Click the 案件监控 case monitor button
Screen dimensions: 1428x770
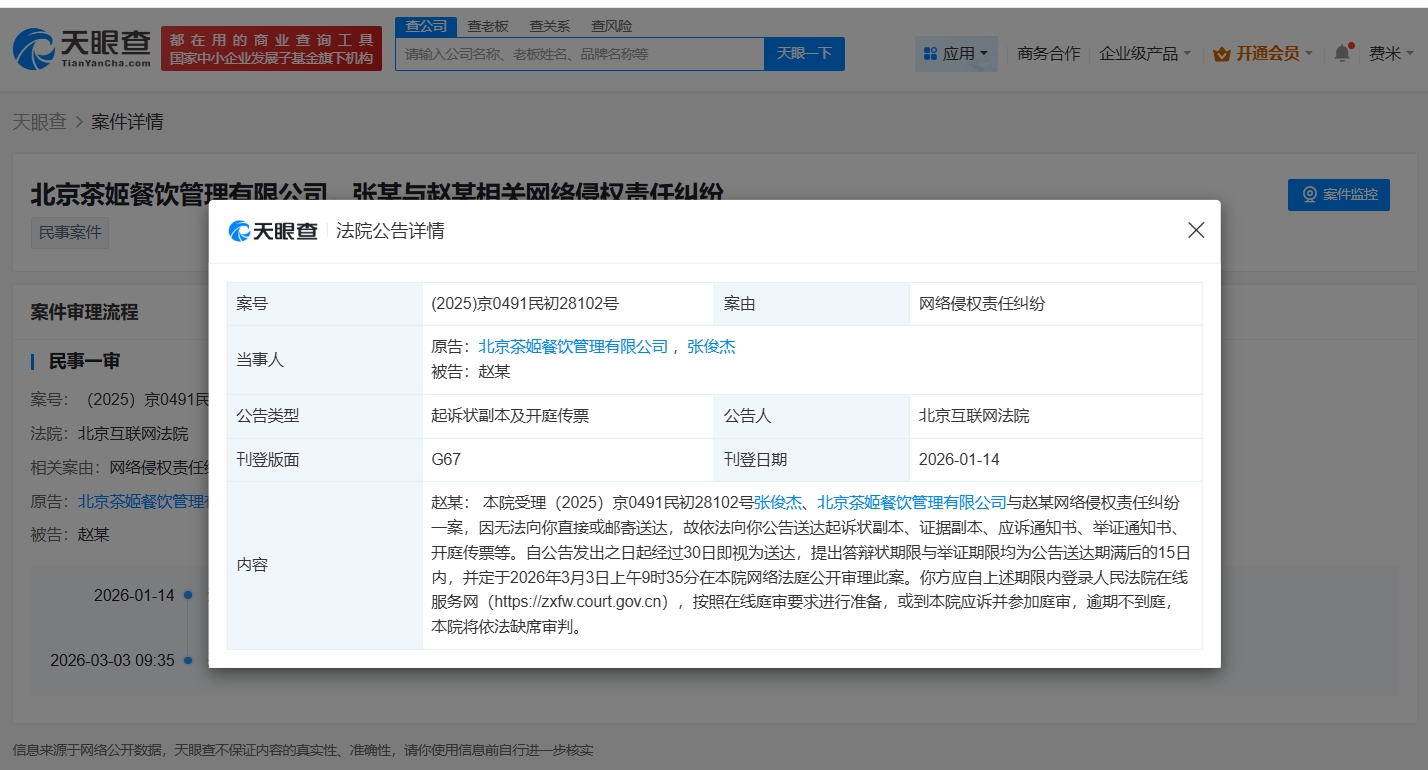pos(1338,194)
